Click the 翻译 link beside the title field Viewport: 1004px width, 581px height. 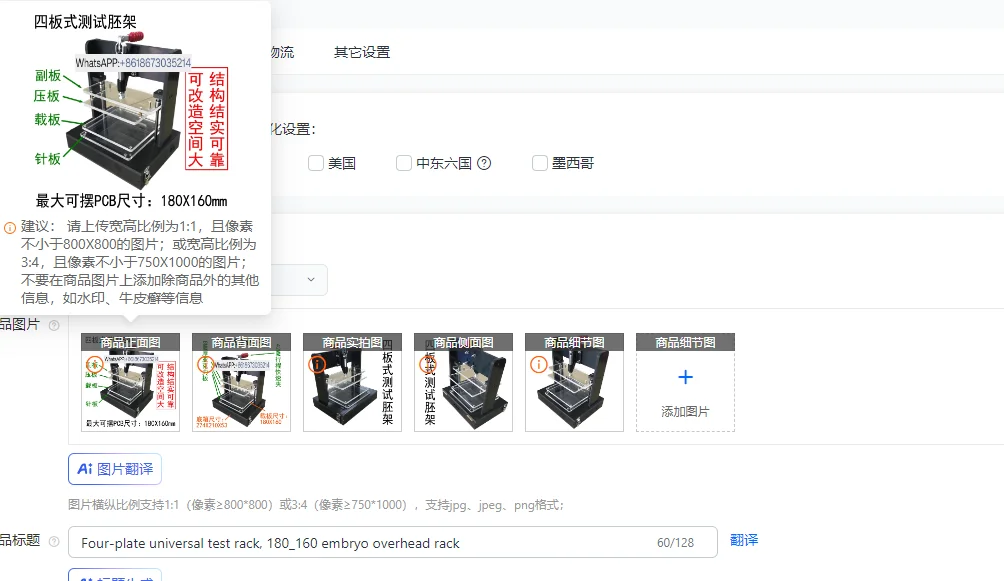click(744, 540)
